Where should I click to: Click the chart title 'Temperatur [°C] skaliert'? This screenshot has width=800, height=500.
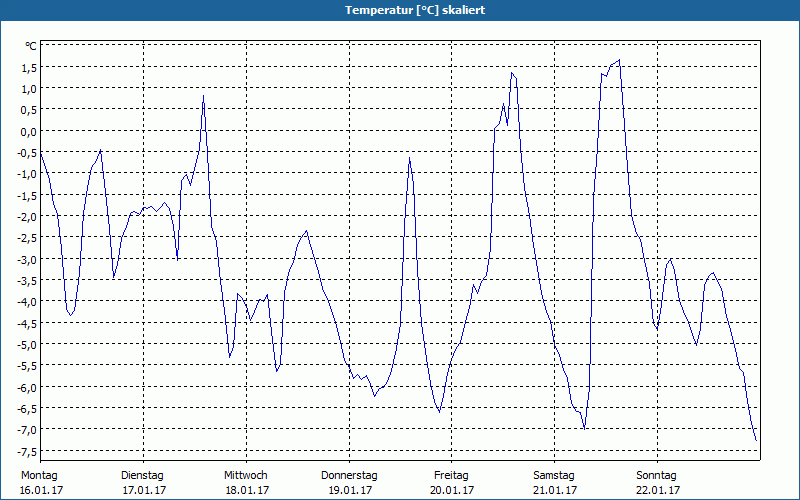tap(415, 10)
